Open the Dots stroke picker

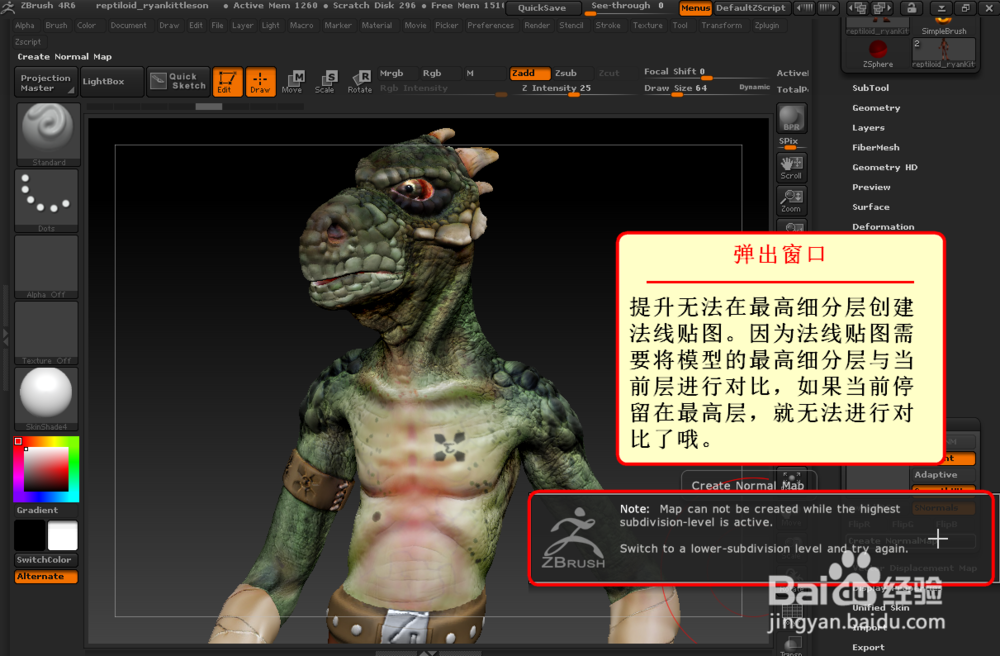click(x=47, y=200)
